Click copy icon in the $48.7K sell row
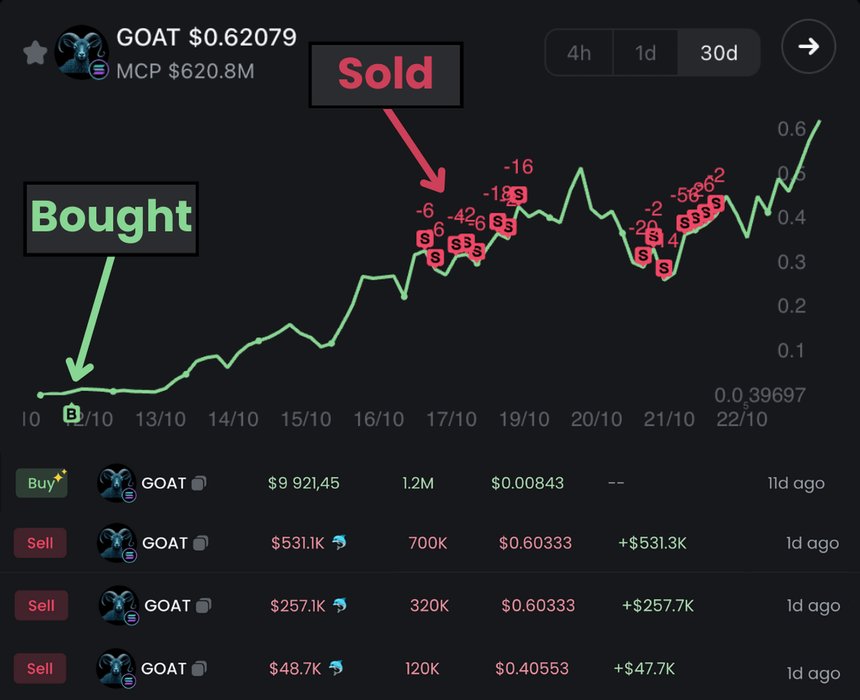The image size is (860, 700). point(199,668)
